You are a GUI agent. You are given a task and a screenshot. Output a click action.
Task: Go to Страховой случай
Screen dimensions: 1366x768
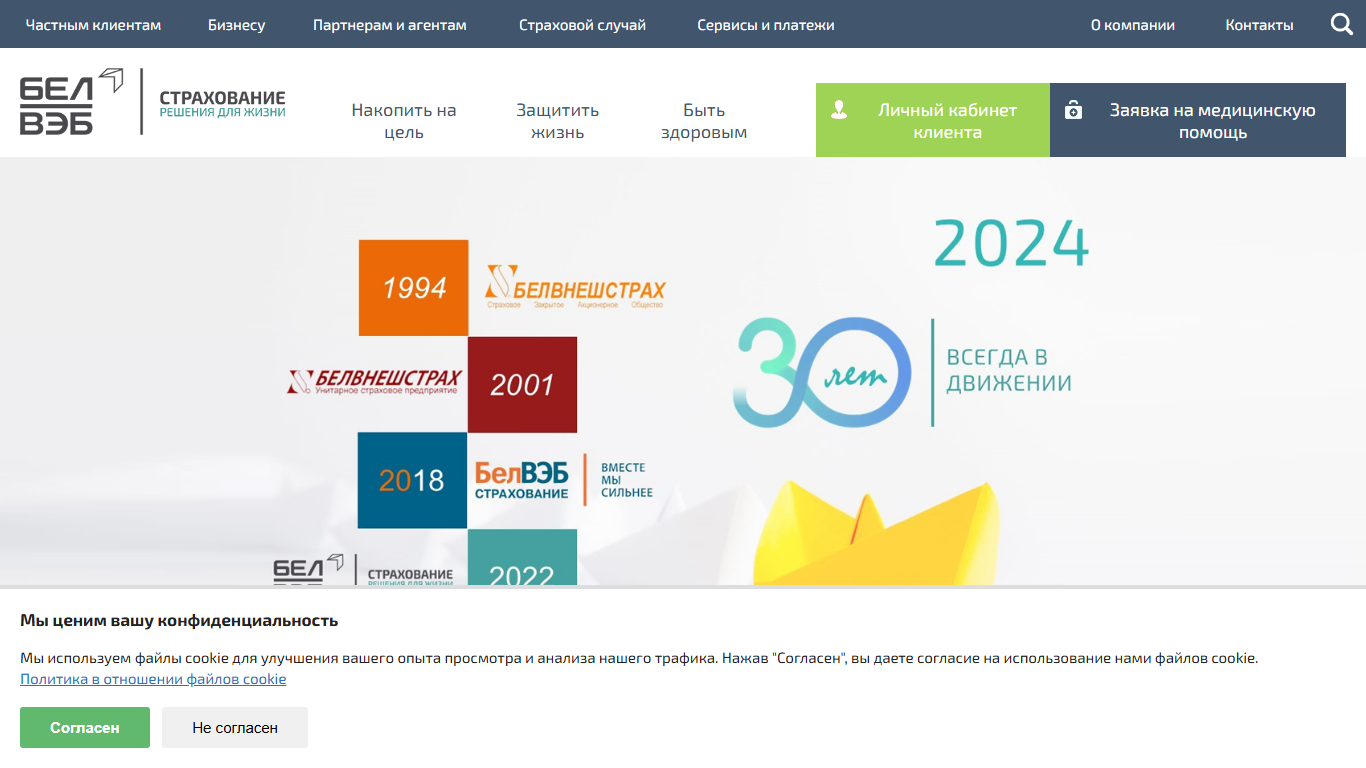coord(582,25)
